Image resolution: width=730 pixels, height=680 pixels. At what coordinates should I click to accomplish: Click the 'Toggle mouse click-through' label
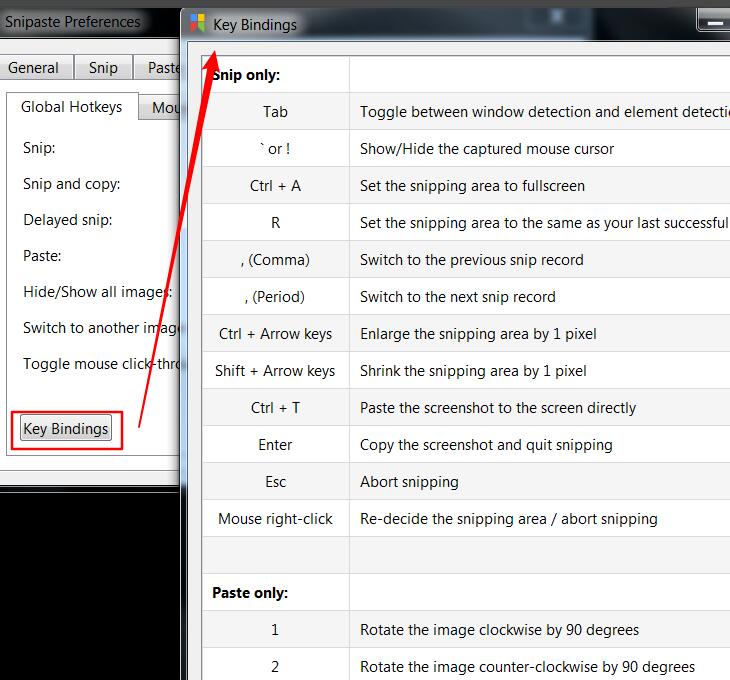[101, 364]
